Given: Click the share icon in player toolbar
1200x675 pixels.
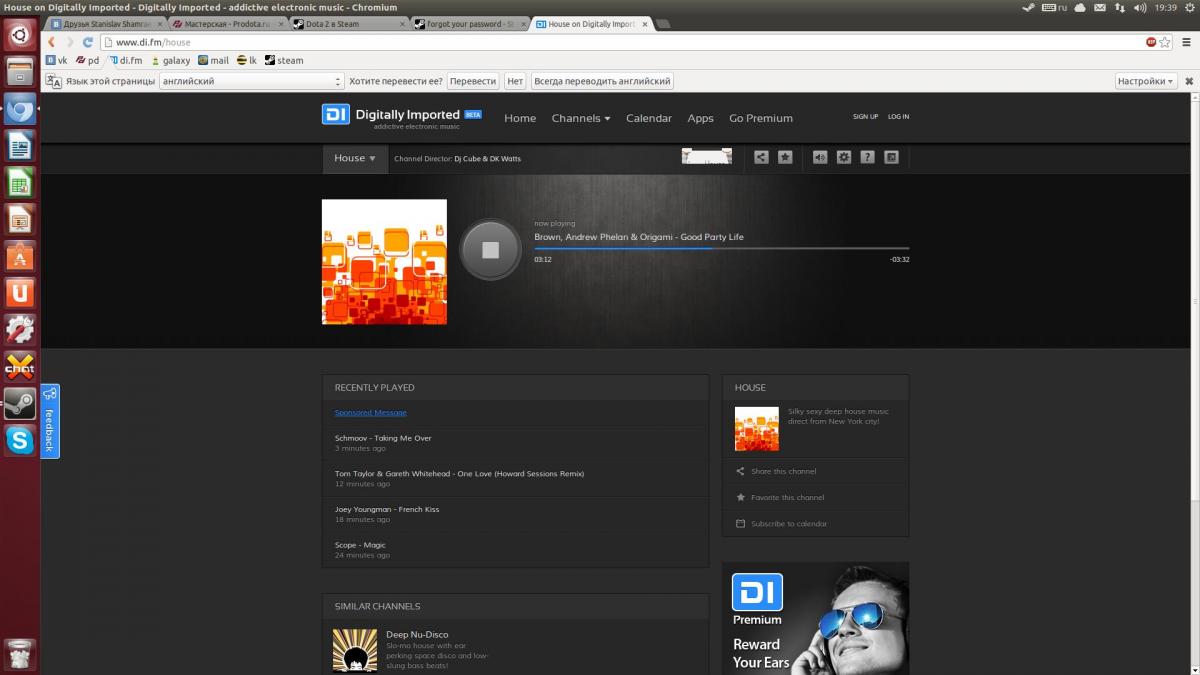Looking at the screenshot, I should (x=761, y=157).
